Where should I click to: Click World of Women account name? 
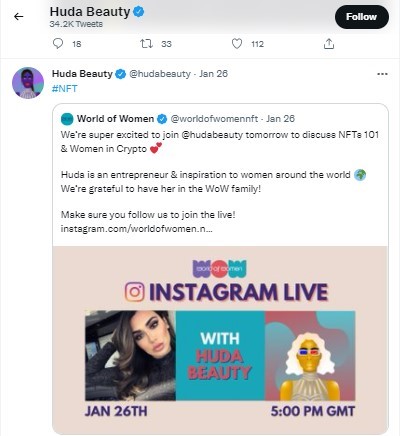click(115, 119)
